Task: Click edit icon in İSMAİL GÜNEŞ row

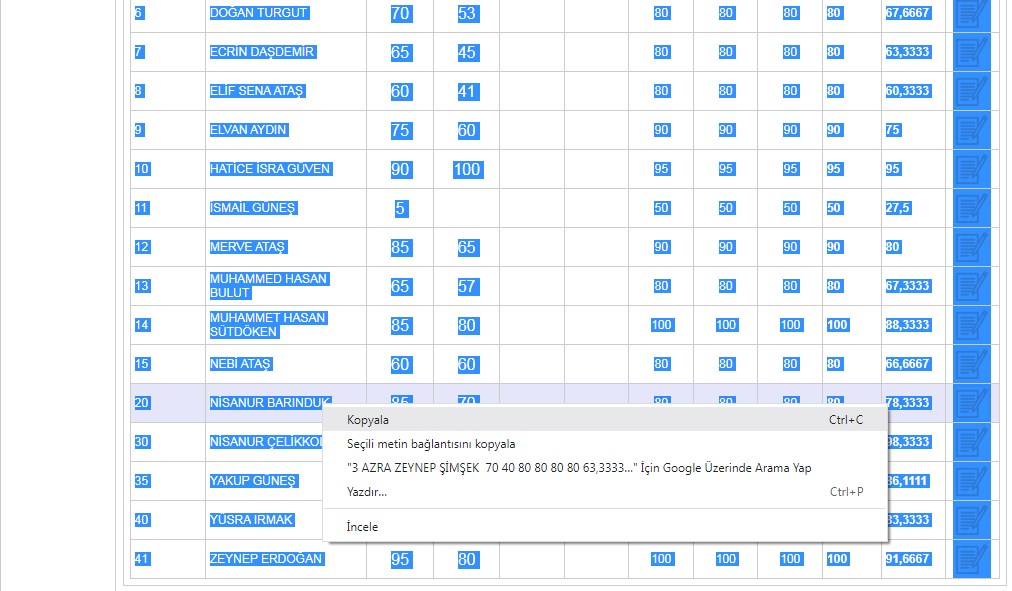Action: (970, 208)
